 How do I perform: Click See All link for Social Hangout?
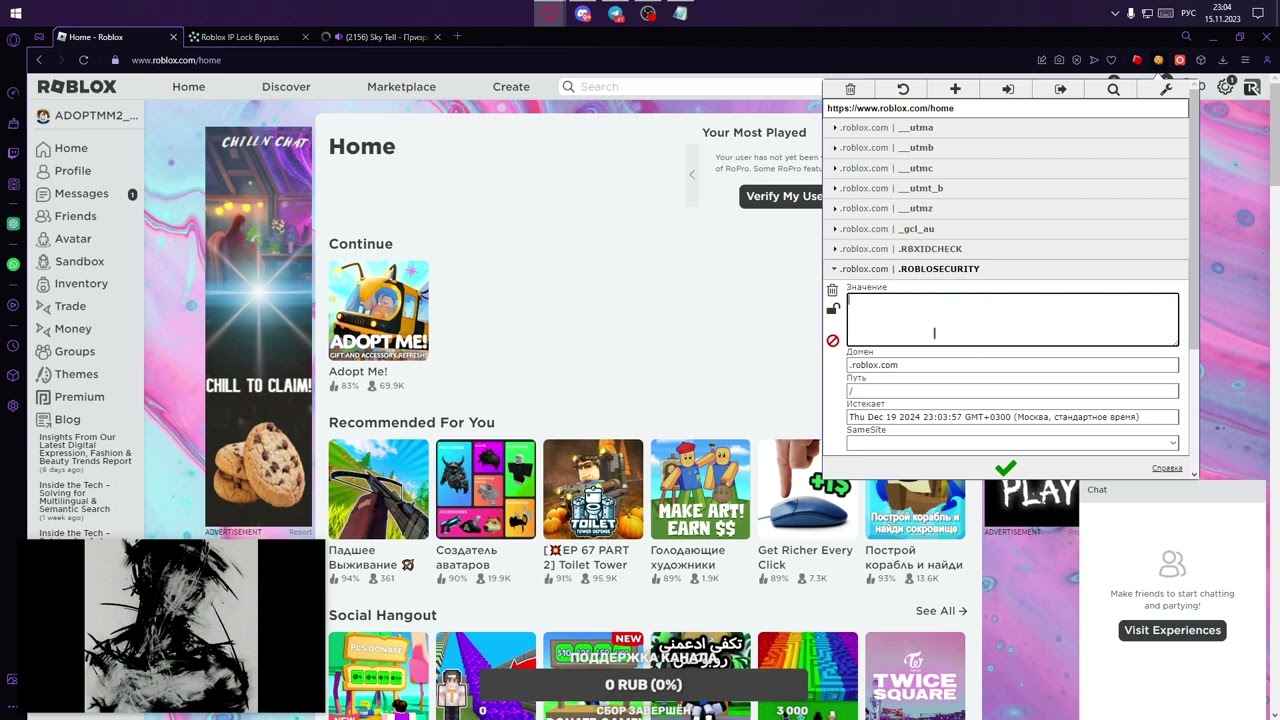(941, 611)
